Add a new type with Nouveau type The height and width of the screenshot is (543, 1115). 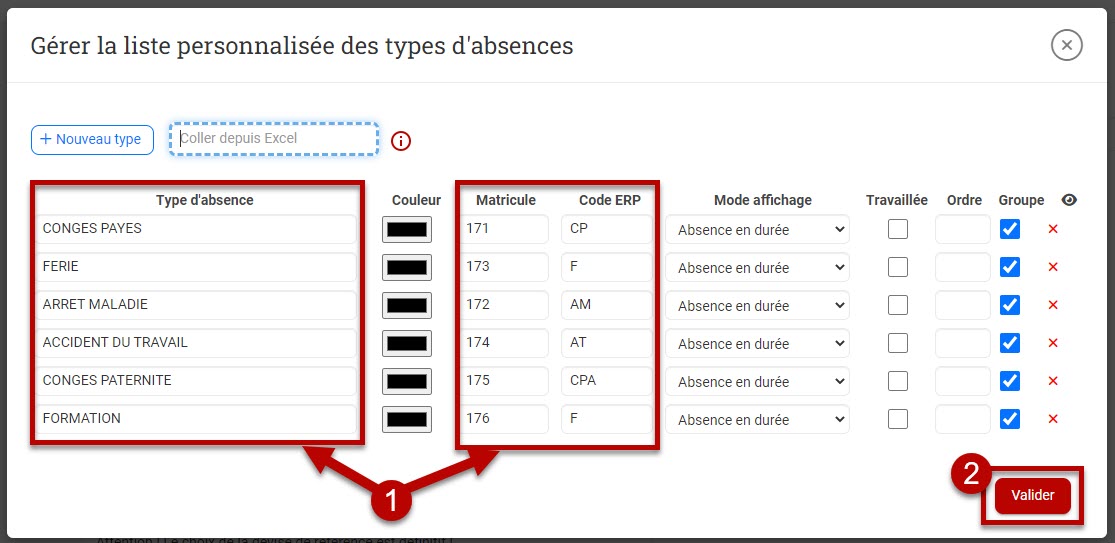92,140
